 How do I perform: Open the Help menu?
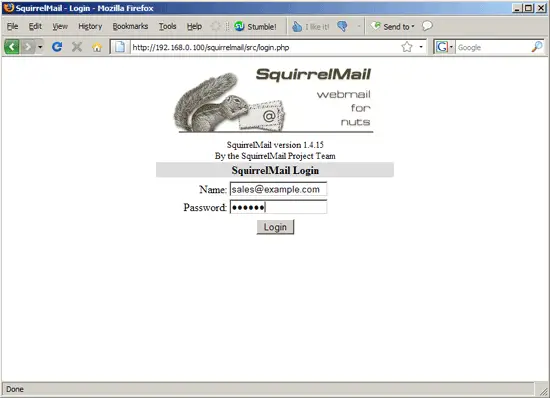(194, 26)
